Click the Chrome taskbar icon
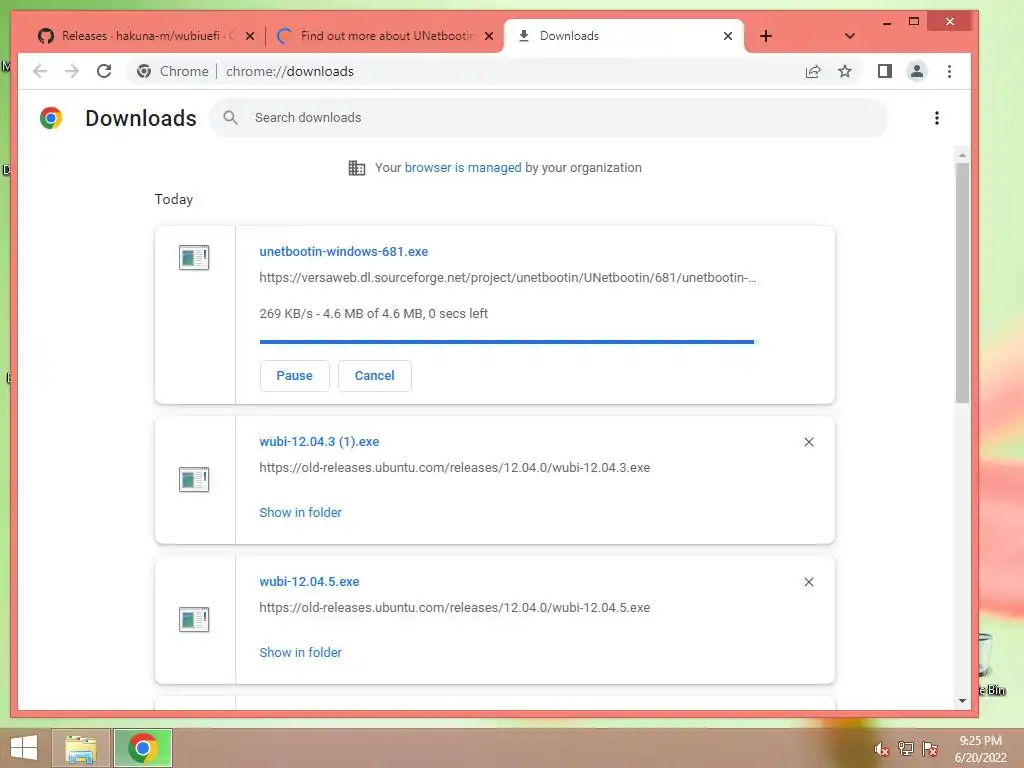Screen dimensions: 1024x768 (143, 748)
